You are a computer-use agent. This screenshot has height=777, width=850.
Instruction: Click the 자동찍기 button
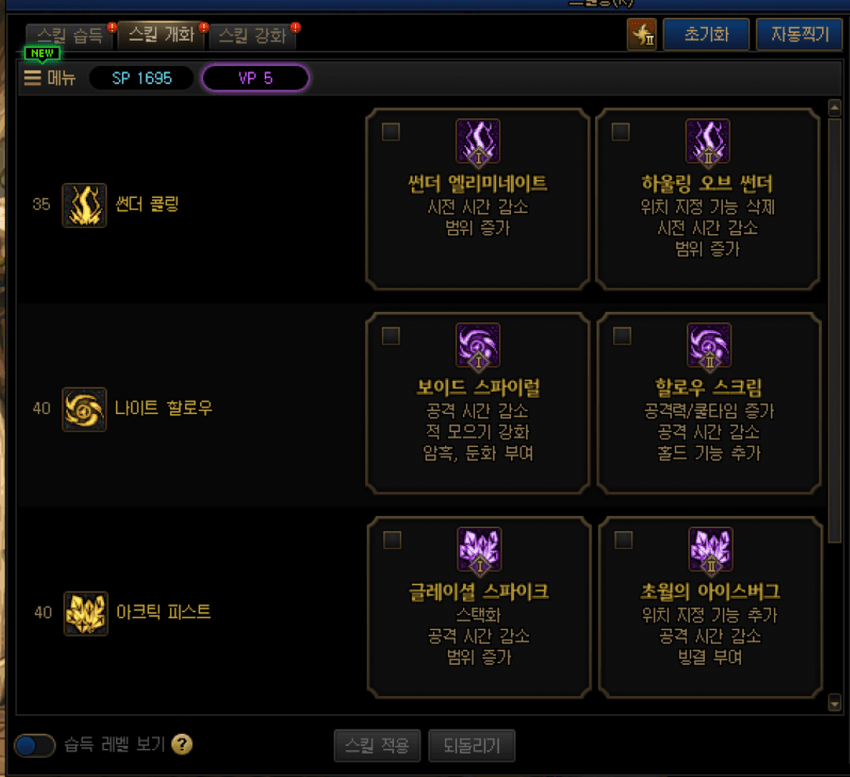click(x=800, y=35)
